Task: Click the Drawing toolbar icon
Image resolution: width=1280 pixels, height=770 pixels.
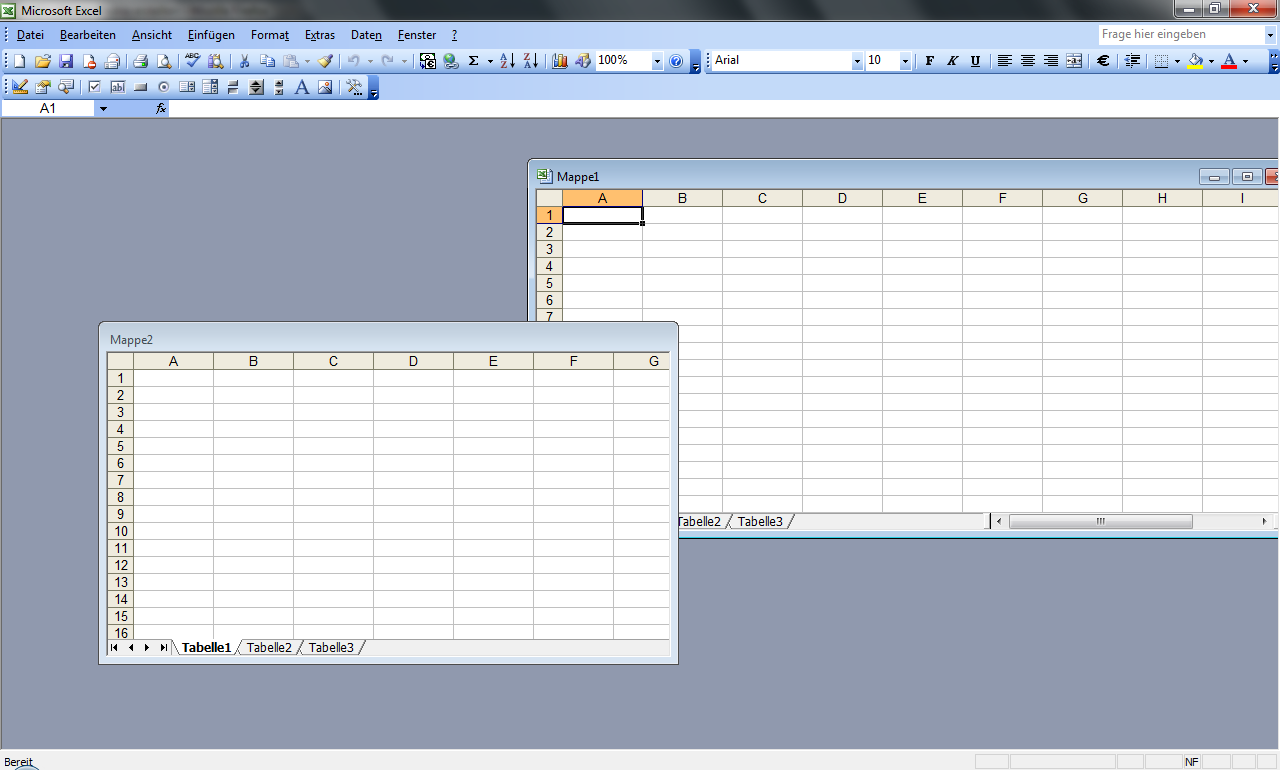Action: click(x=582, y=61)
